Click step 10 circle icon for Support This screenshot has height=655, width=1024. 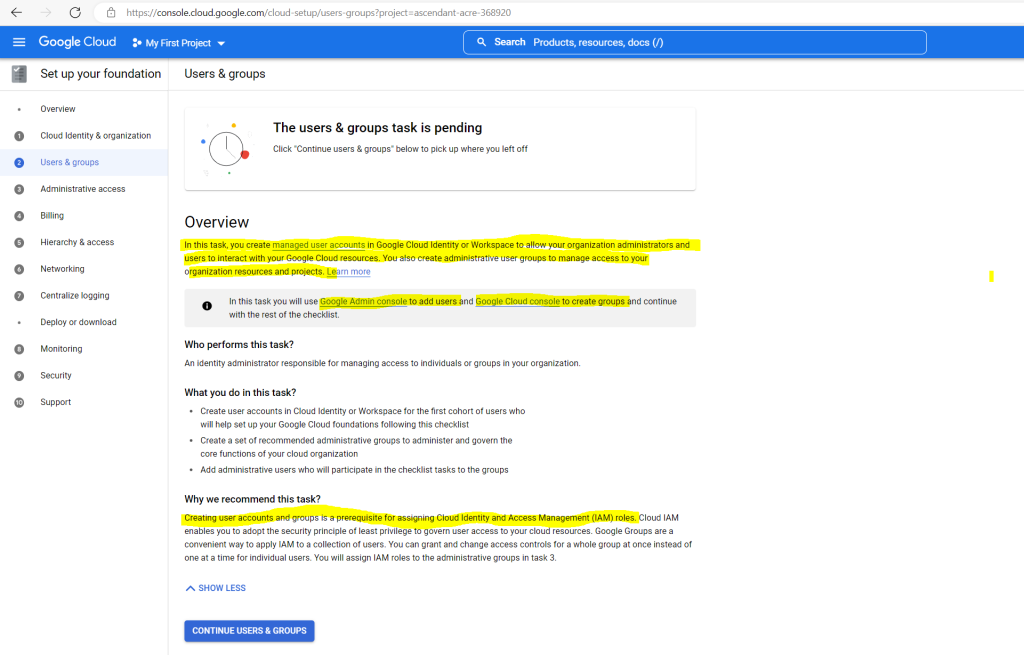pos(19,403)
